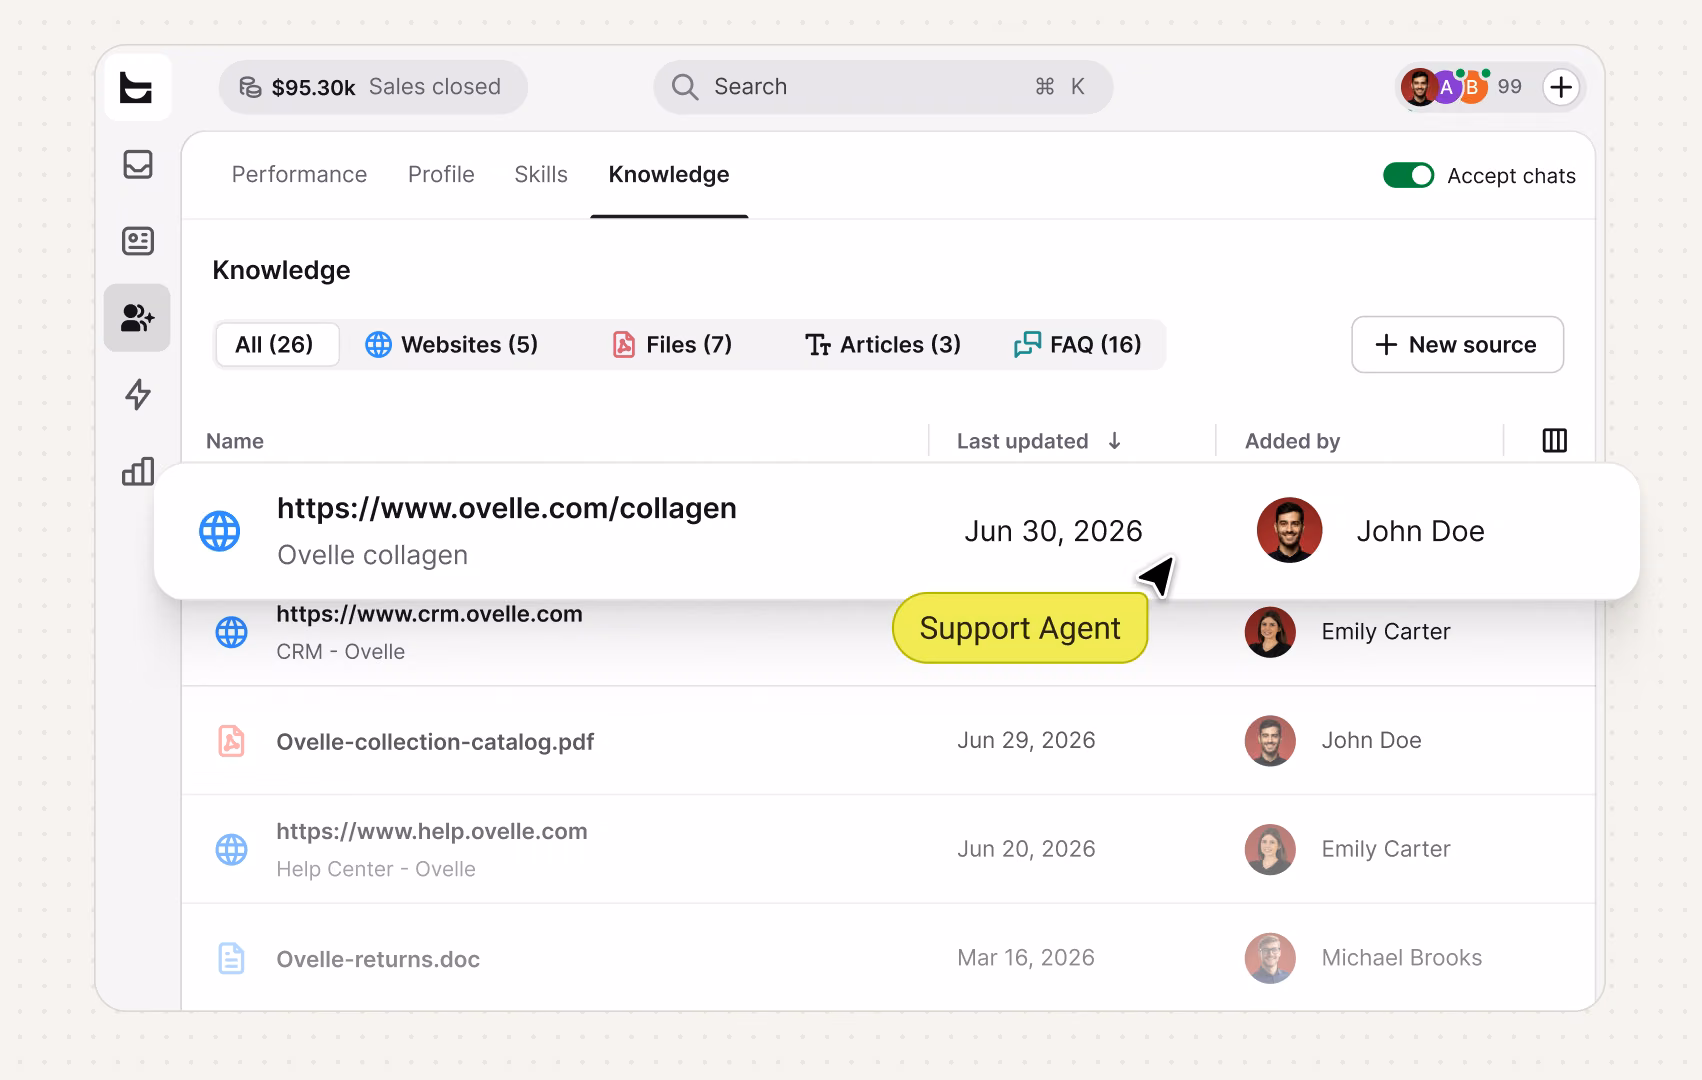
Task: Open https://www.help.ovelle.com source
Action: pos(432,831)
